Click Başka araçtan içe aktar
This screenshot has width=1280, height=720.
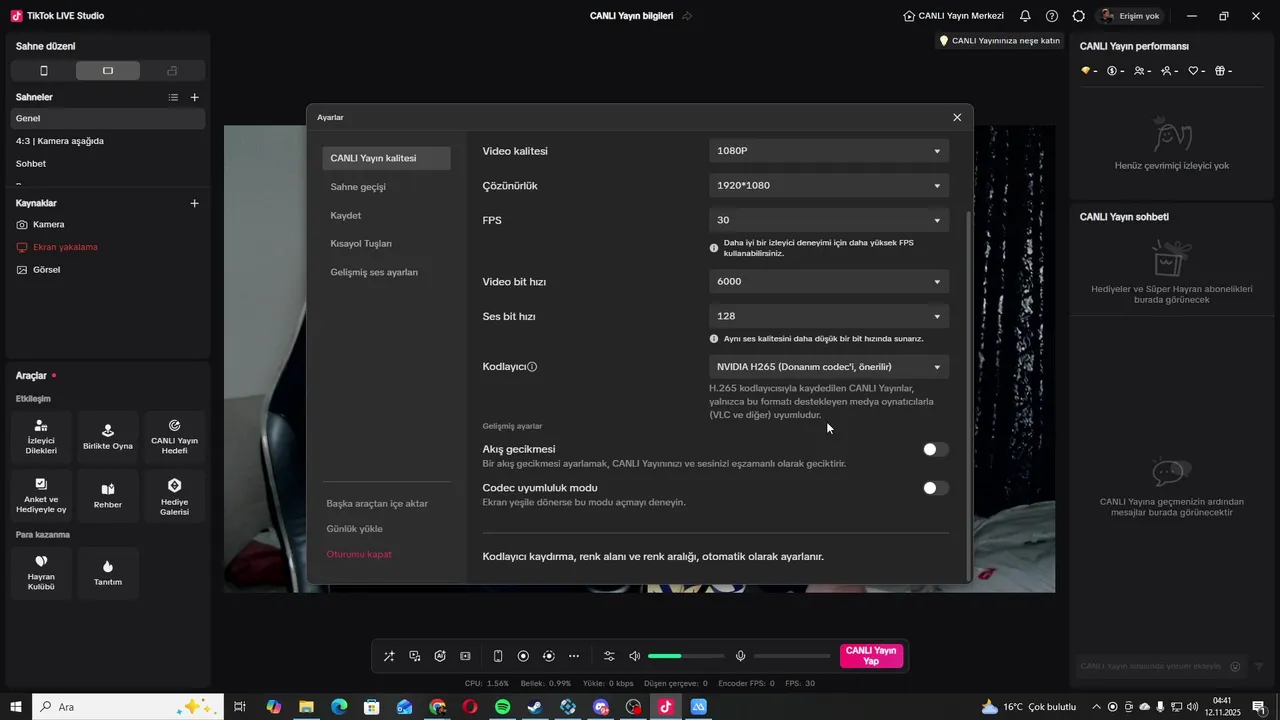tap(377, 503)
